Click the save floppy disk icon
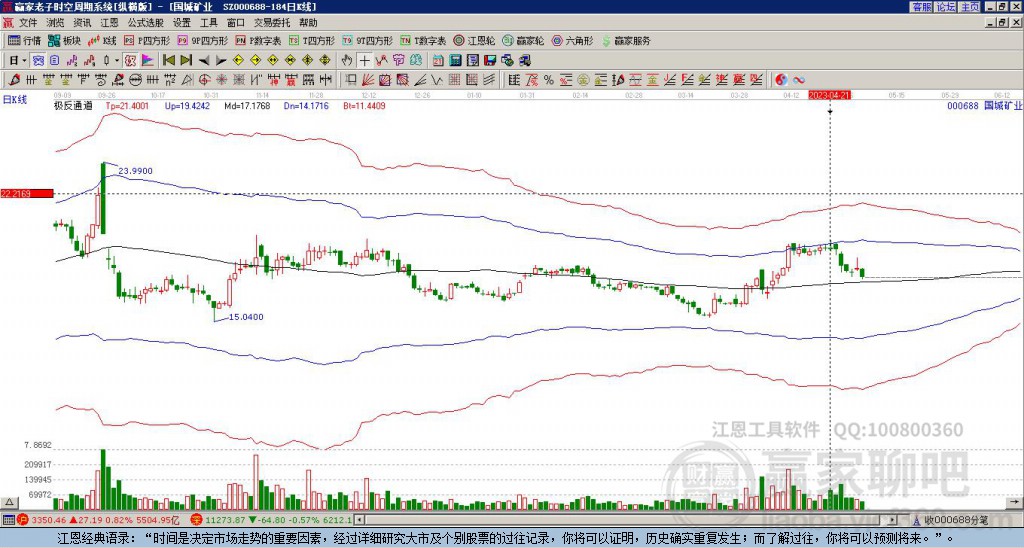The image size is (1024, 548). coord(490,61)
